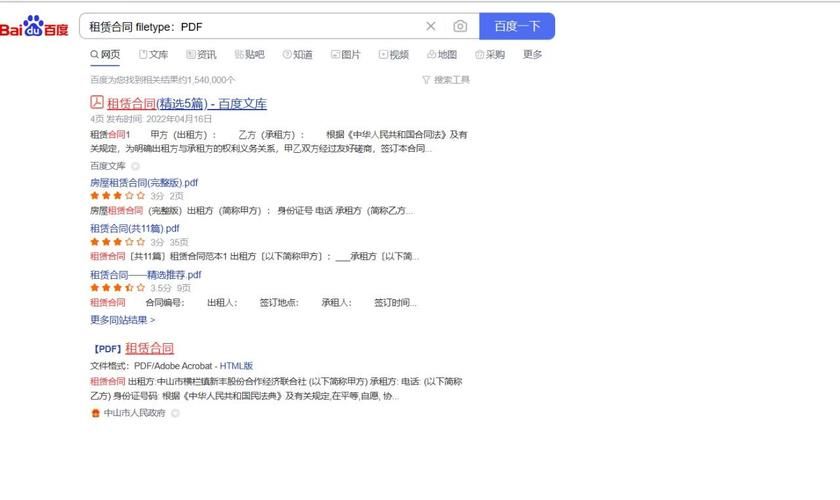This screenshot has height=500, width=840.
Task: Click the 3分 35页 rating text
Action: 169,242
